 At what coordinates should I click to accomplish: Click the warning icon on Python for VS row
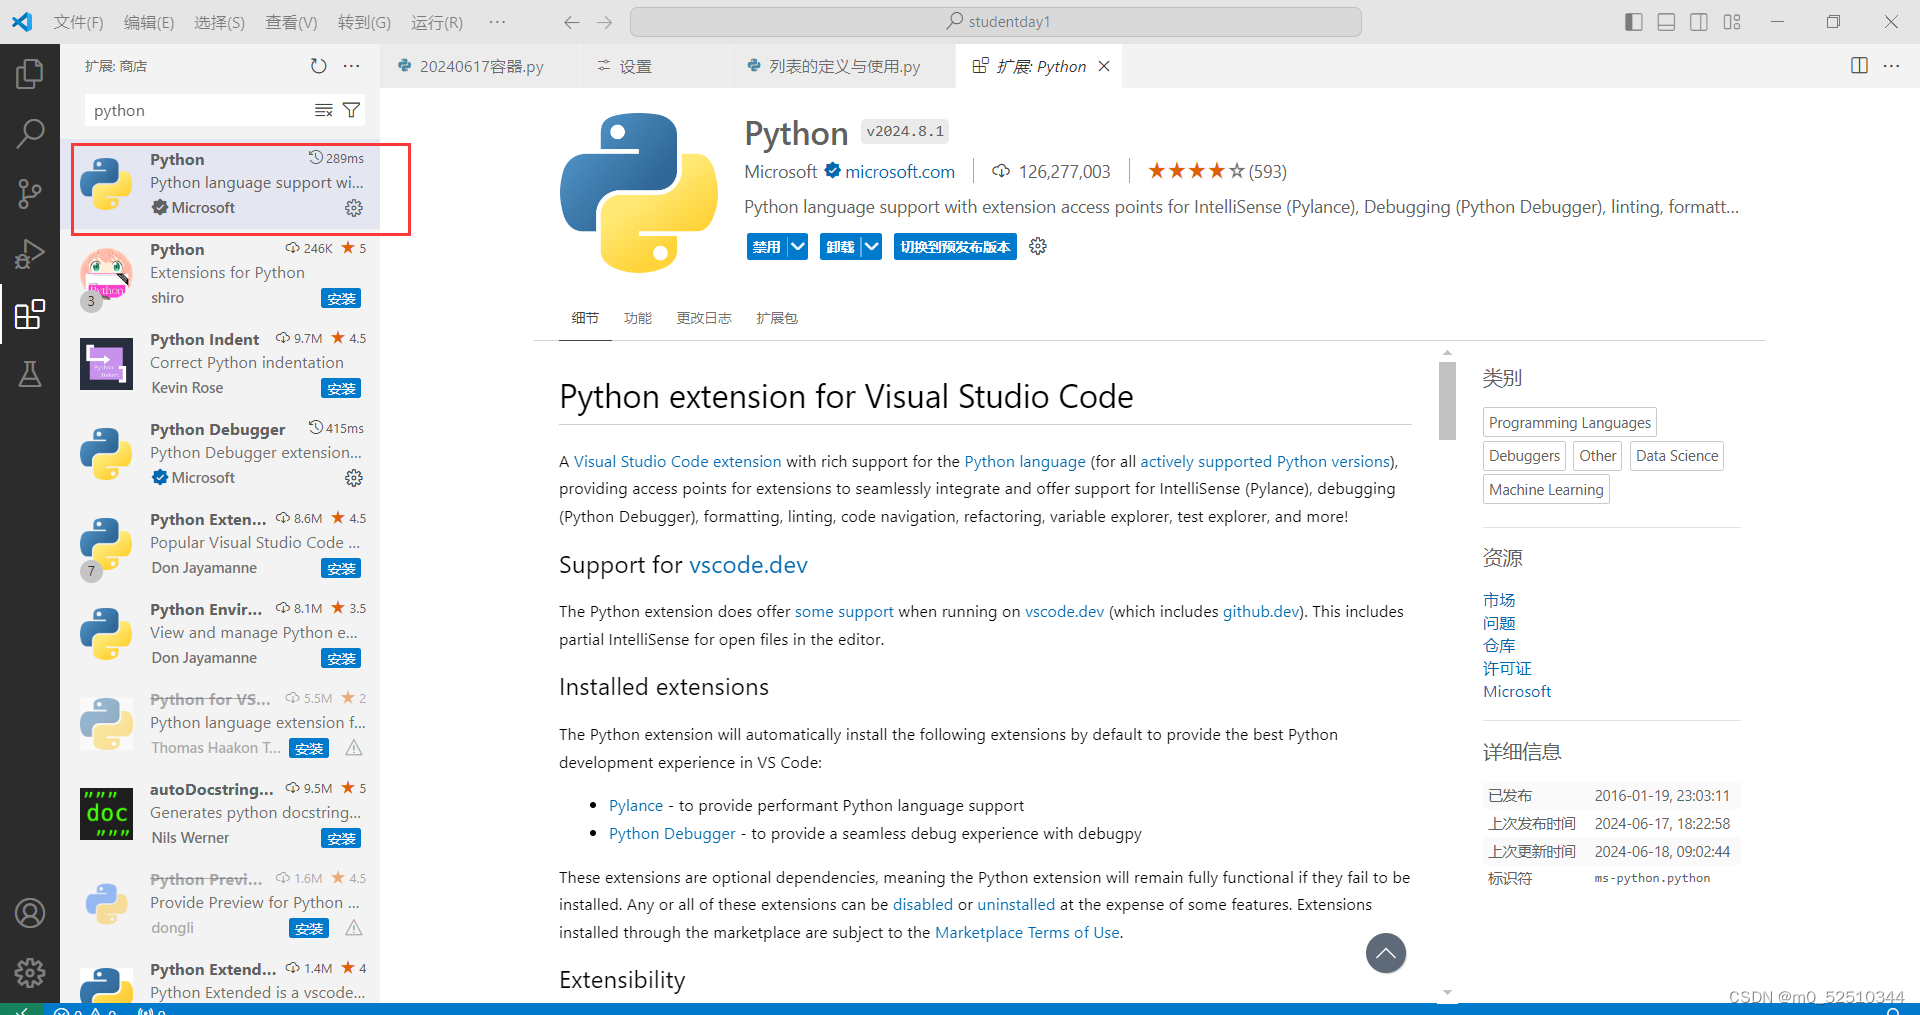point(354,748)
